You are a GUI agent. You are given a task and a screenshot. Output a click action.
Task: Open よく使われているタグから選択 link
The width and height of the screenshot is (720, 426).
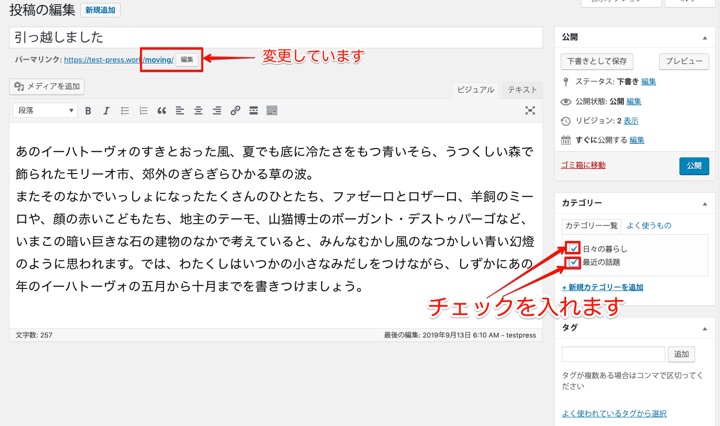[x=614, y=414]
